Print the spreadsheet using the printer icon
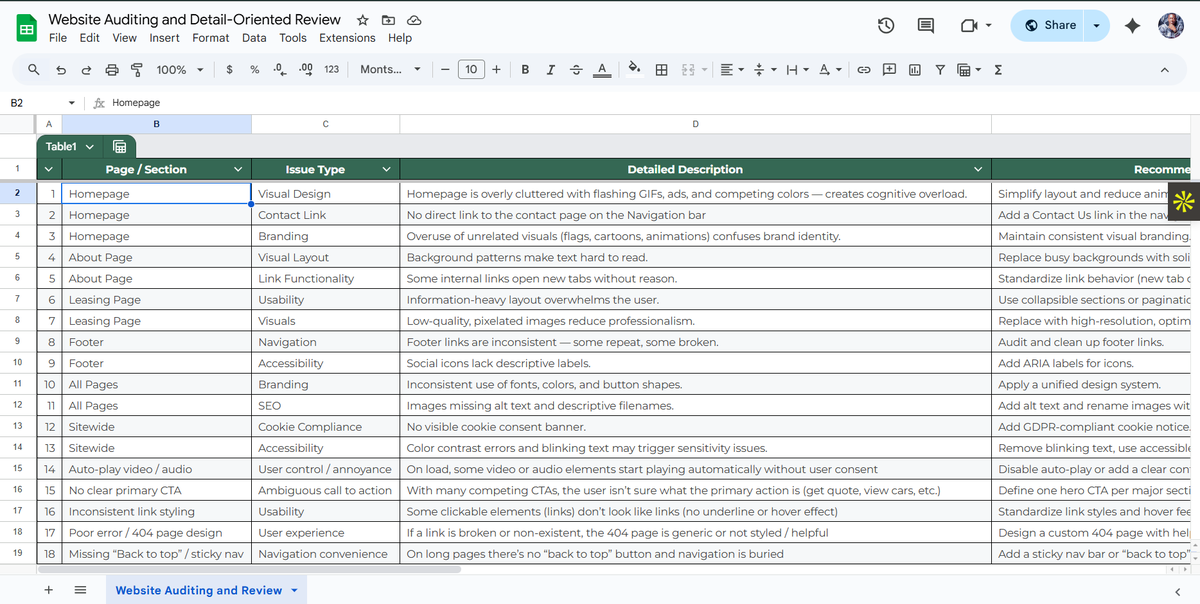The image size is (1200, 604). (x=112, y=70)
